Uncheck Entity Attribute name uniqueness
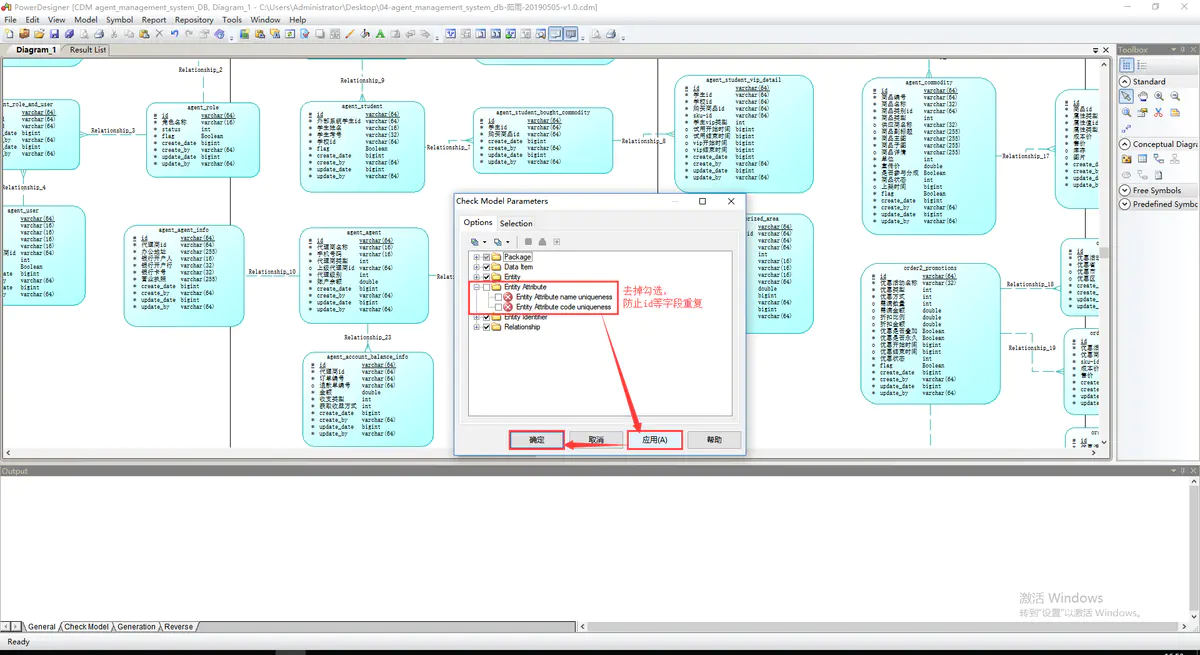This screenshot has width=1200, height=655. click(x=499, y=297)
